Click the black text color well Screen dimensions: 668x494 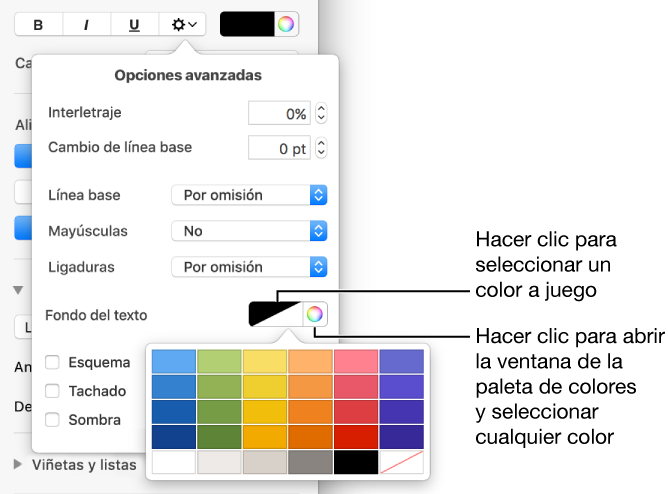tap(247, 24)
